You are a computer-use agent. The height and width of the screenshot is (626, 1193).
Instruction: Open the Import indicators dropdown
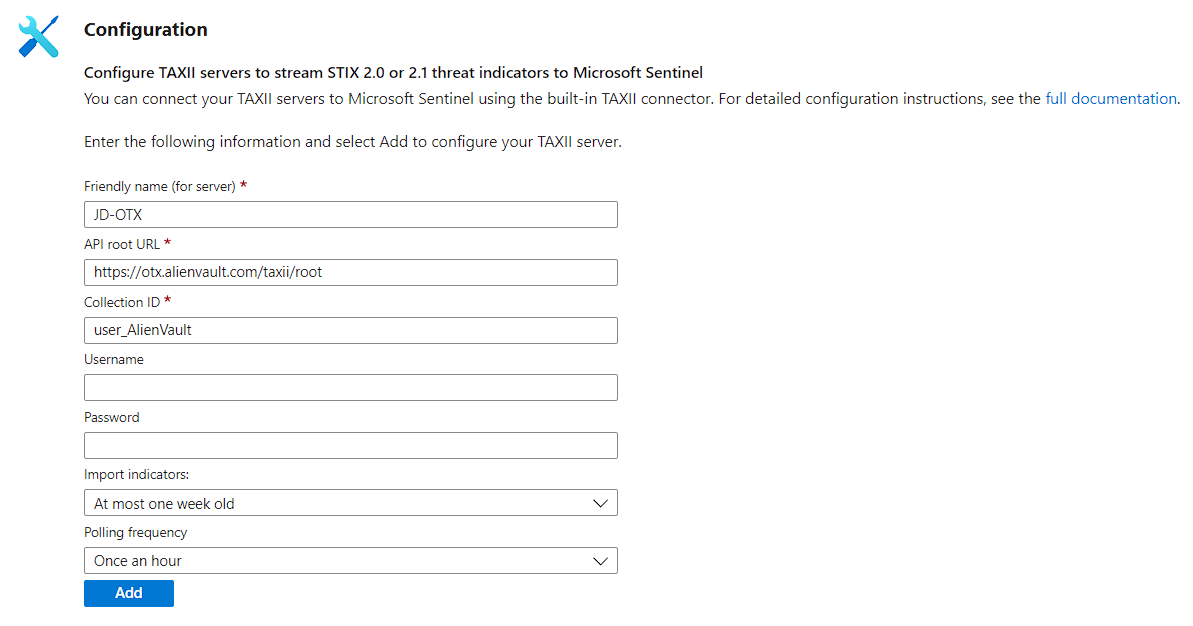click(350, 502)
